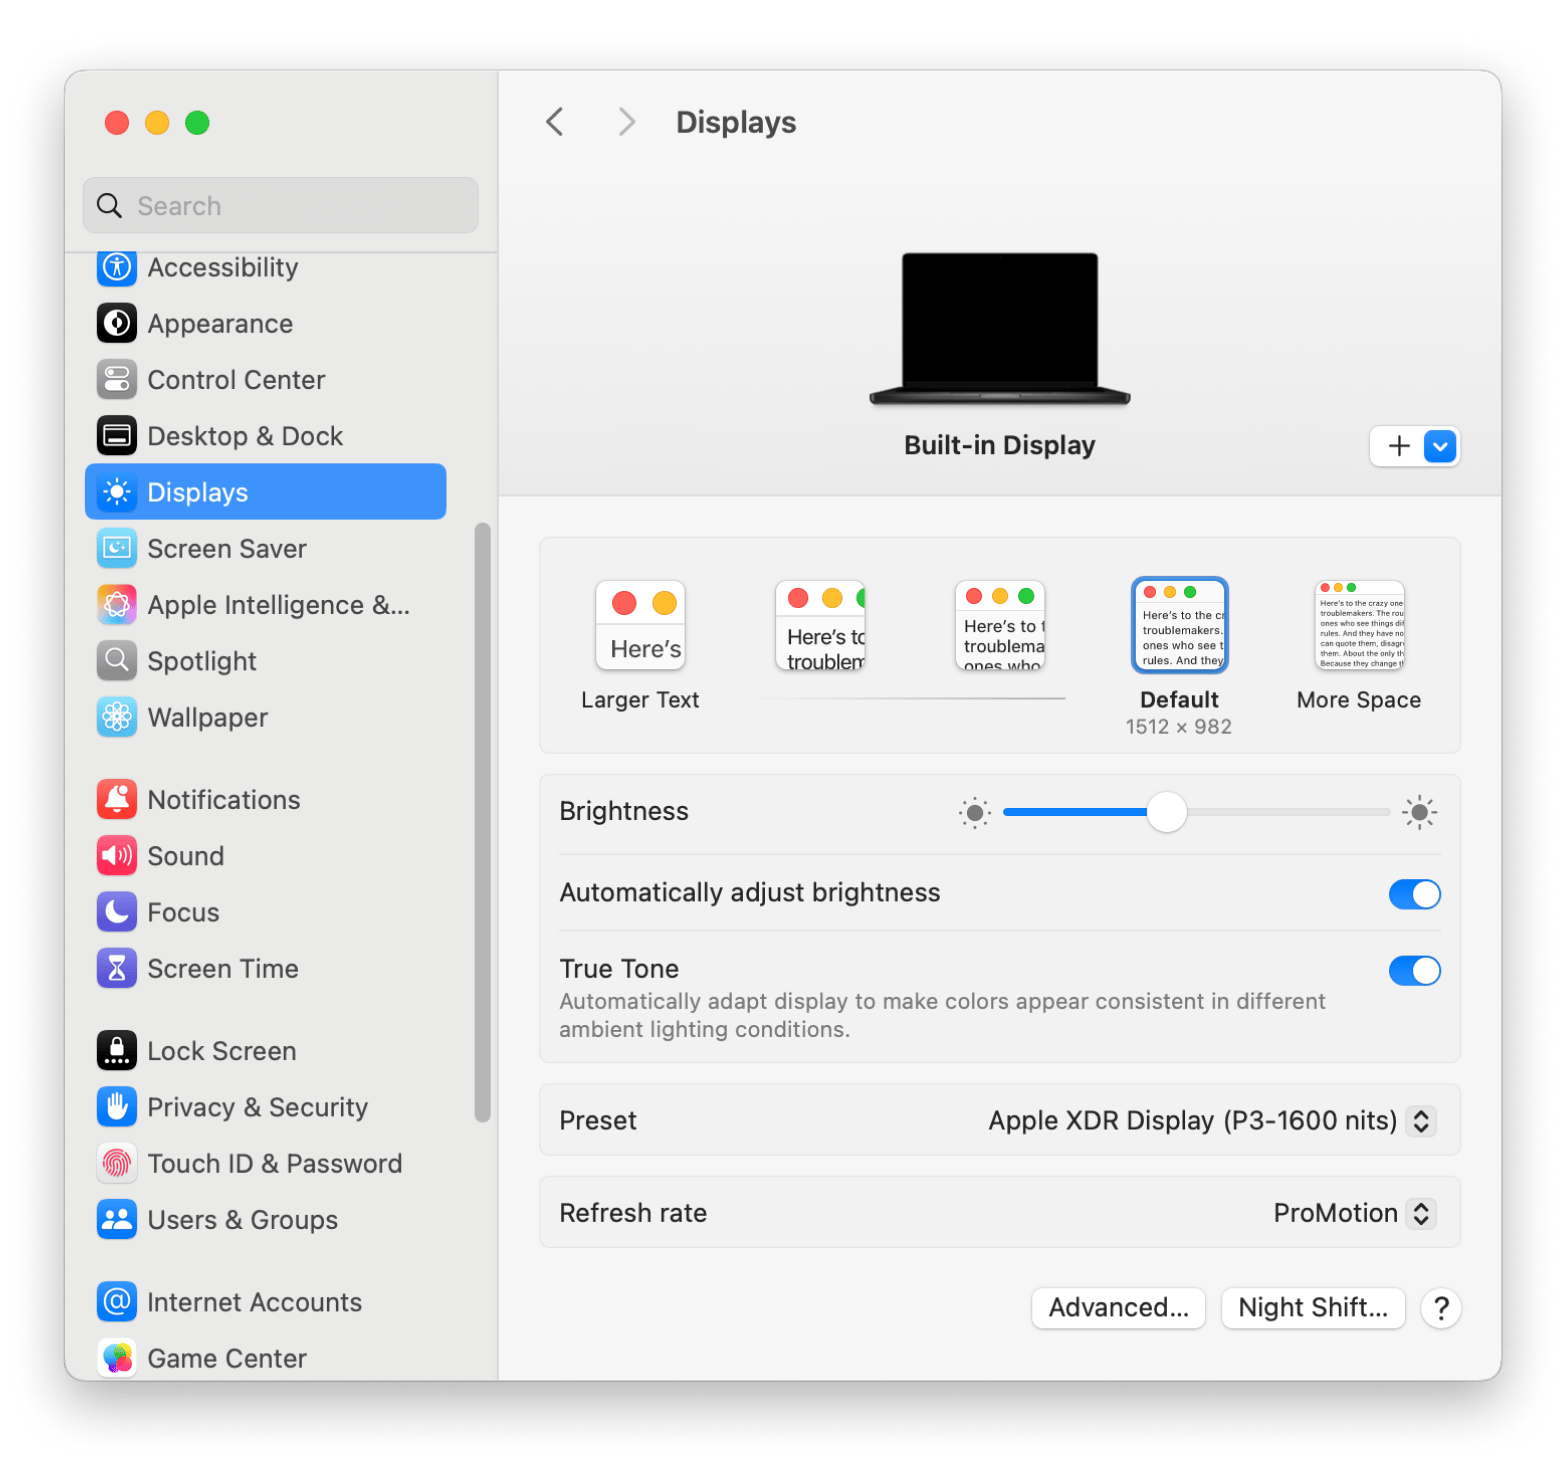Choose the second resolution thumbnail

820,625
